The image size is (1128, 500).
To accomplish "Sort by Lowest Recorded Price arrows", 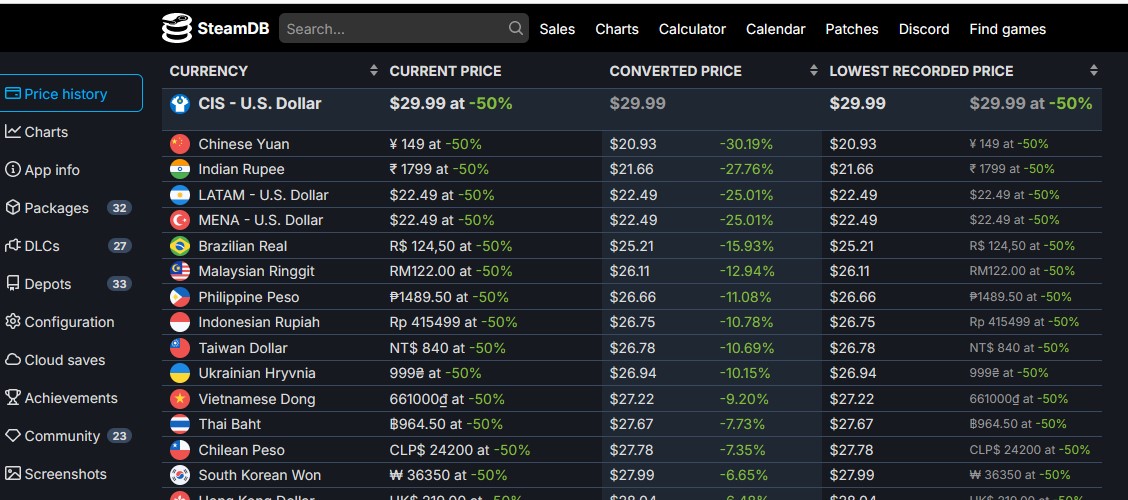I will pyautogui.click(x=1094, y=71).
